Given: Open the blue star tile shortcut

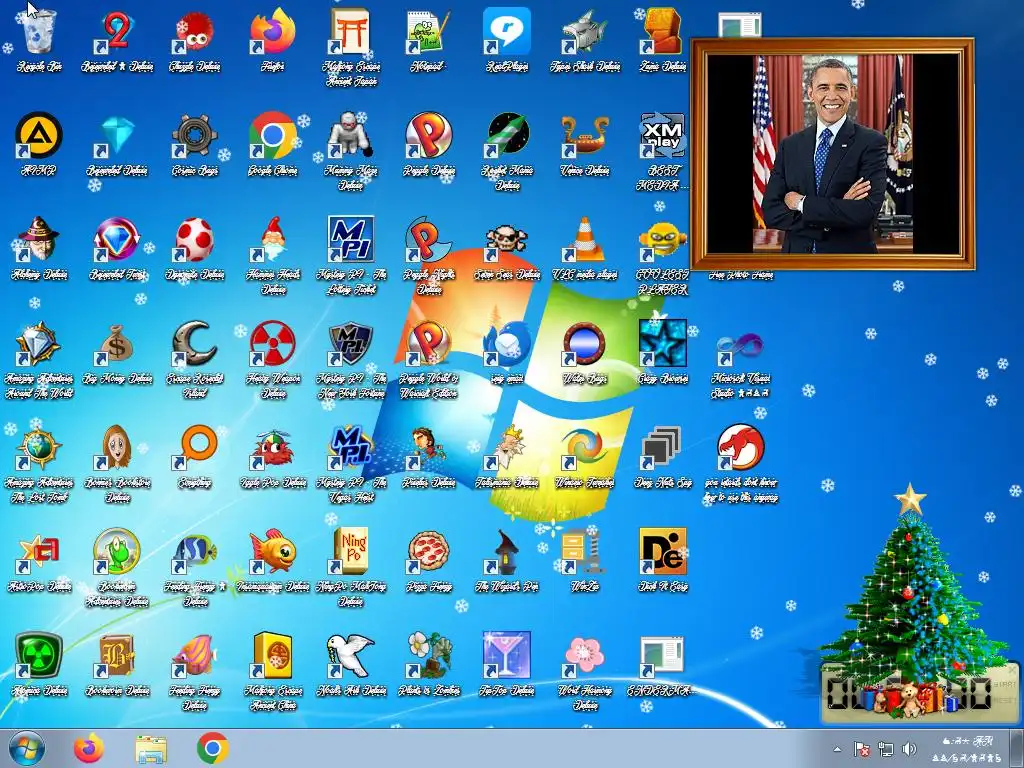Looking at the screenshot, I should (662, 344).
